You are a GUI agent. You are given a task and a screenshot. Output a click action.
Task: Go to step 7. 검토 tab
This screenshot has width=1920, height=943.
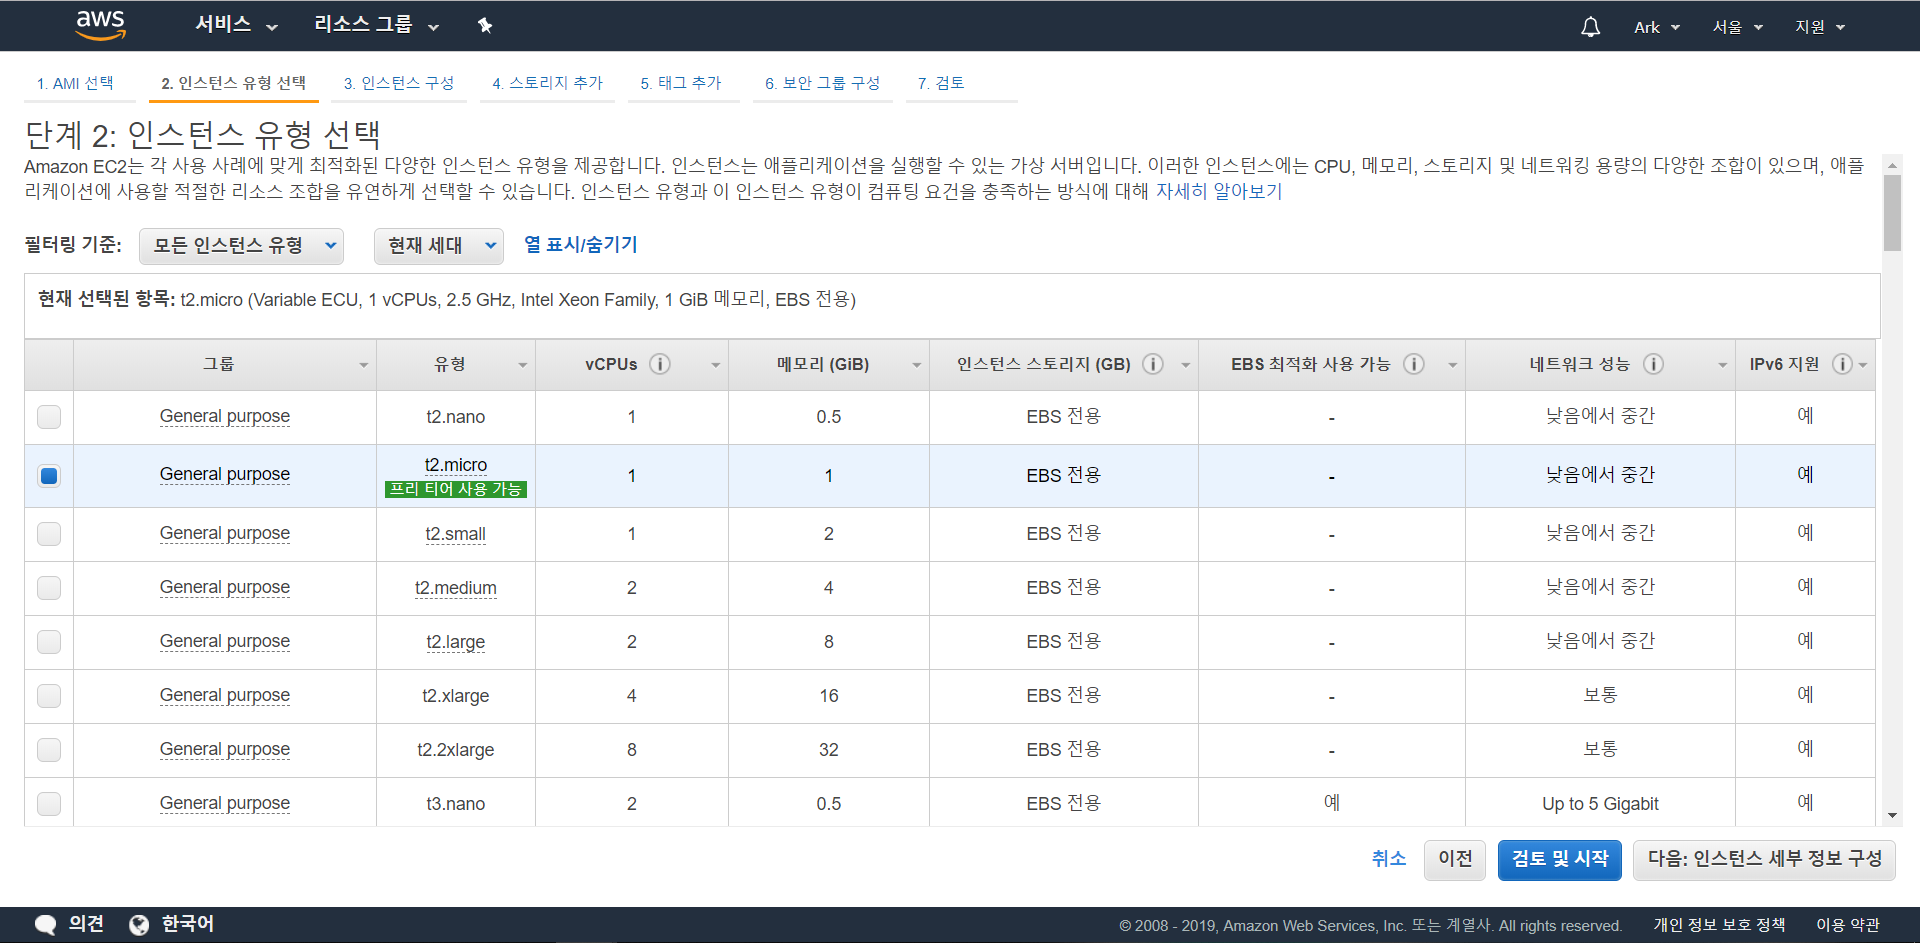[x=941, y=83]
